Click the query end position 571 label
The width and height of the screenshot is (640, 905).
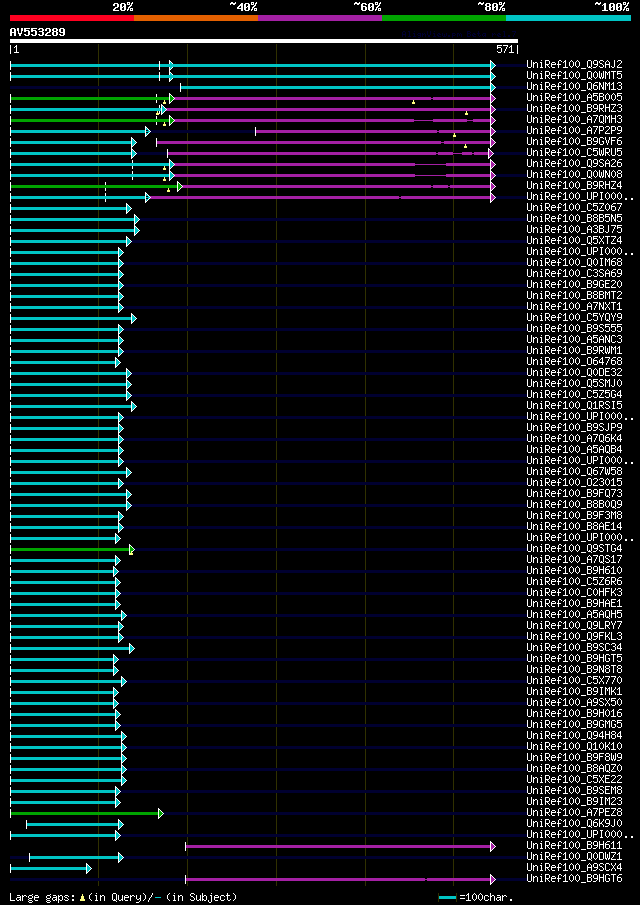tap(505, 50)
